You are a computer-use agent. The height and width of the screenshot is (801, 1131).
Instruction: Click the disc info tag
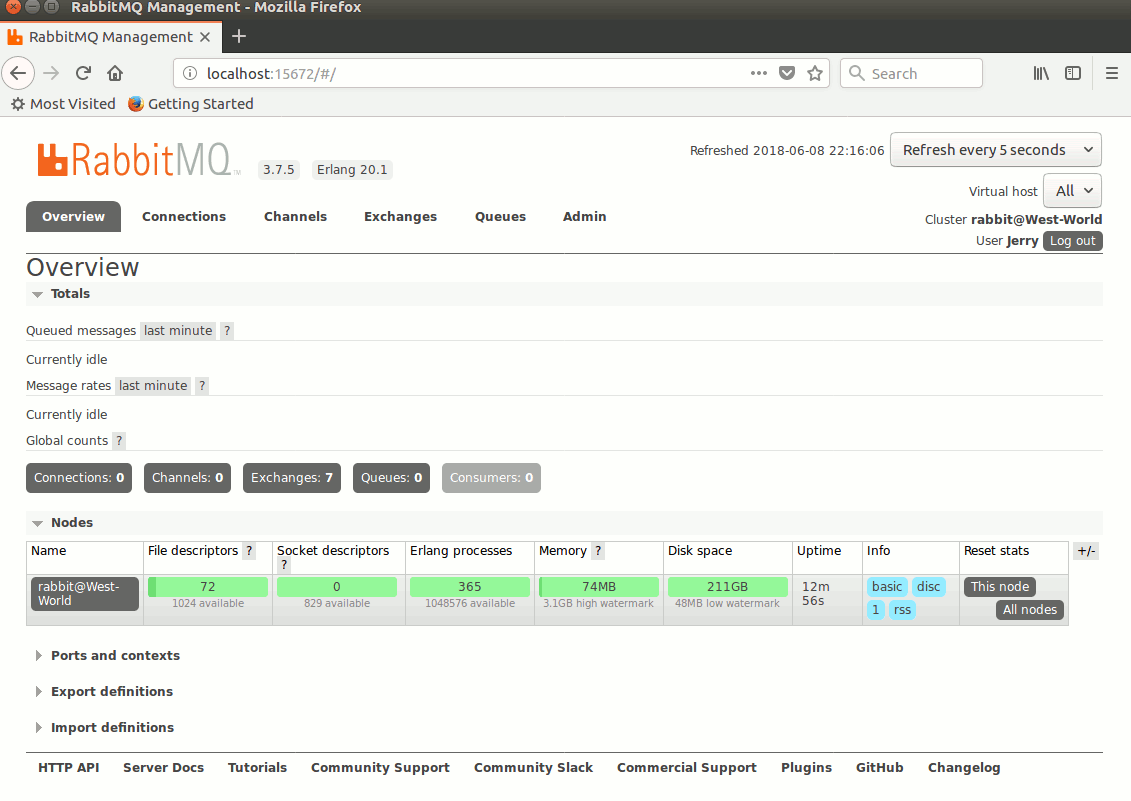(928, 587)
